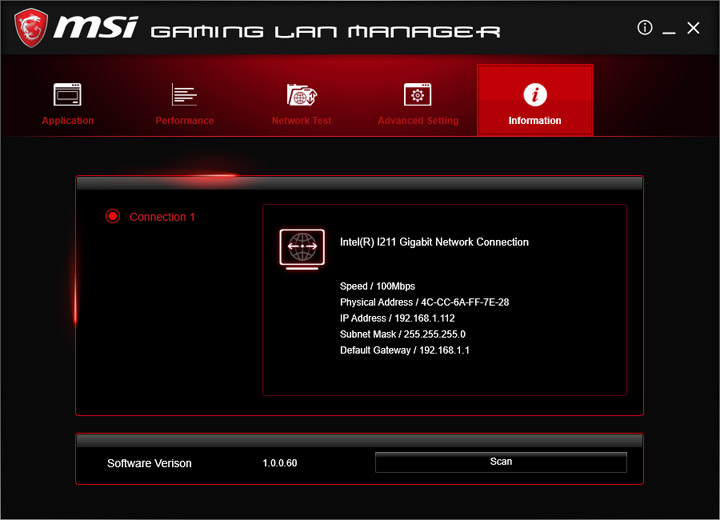Viewport: 720px width, 520px height.
Task: Click the Default Gateway 192.168.1.1 line
Action: click(x=405, y=350)
